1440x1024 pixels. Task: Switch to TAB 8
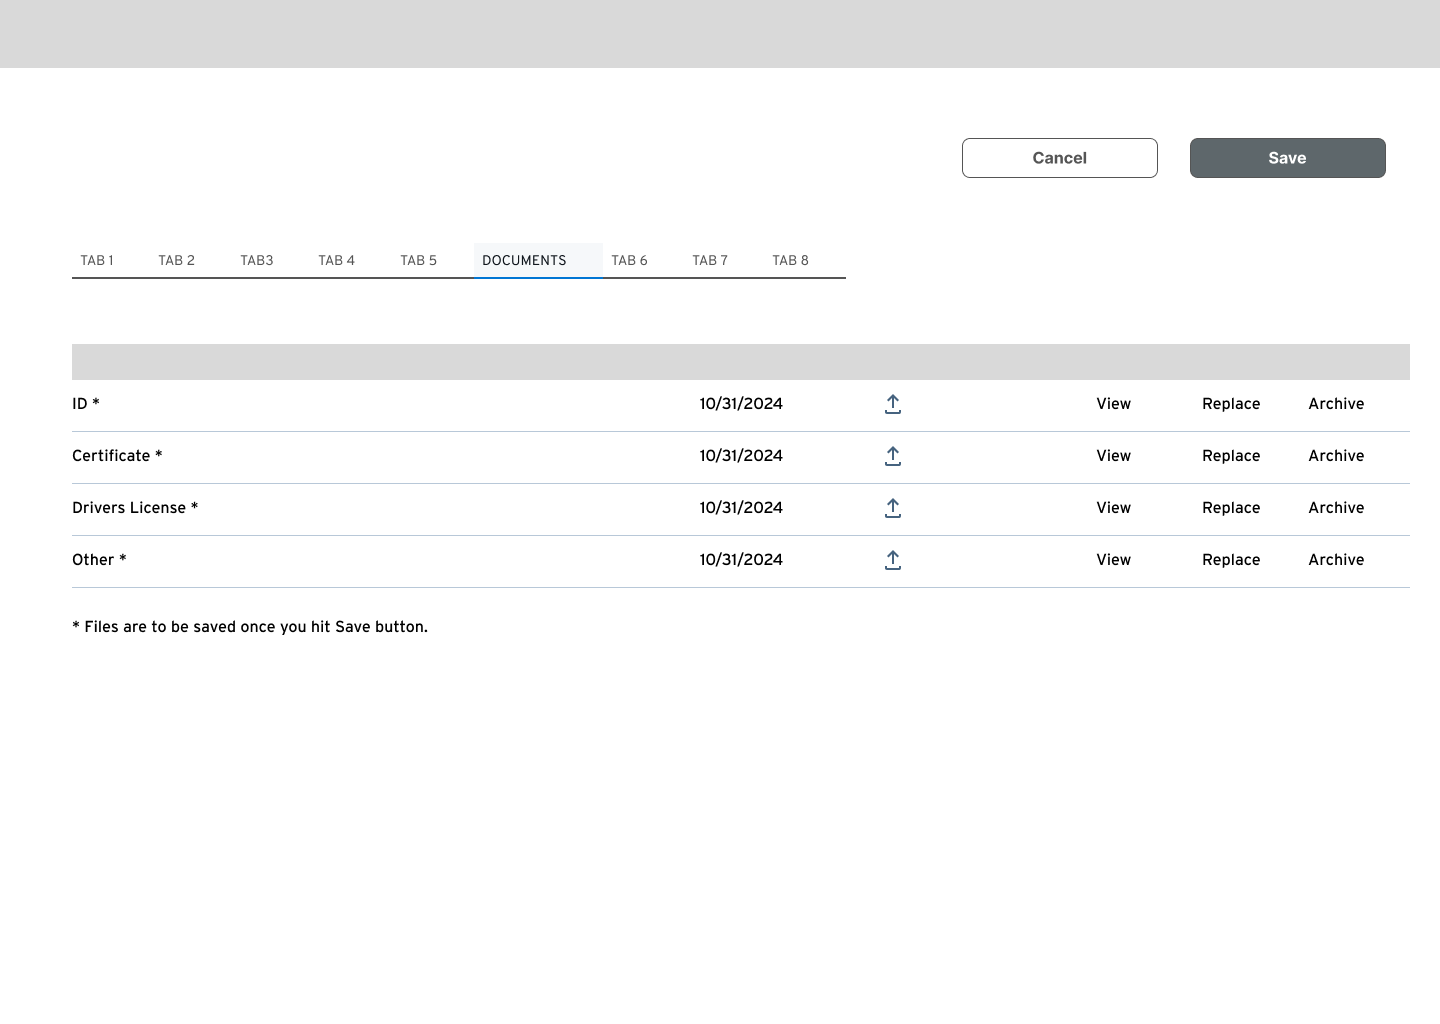[x=791, y=260]
